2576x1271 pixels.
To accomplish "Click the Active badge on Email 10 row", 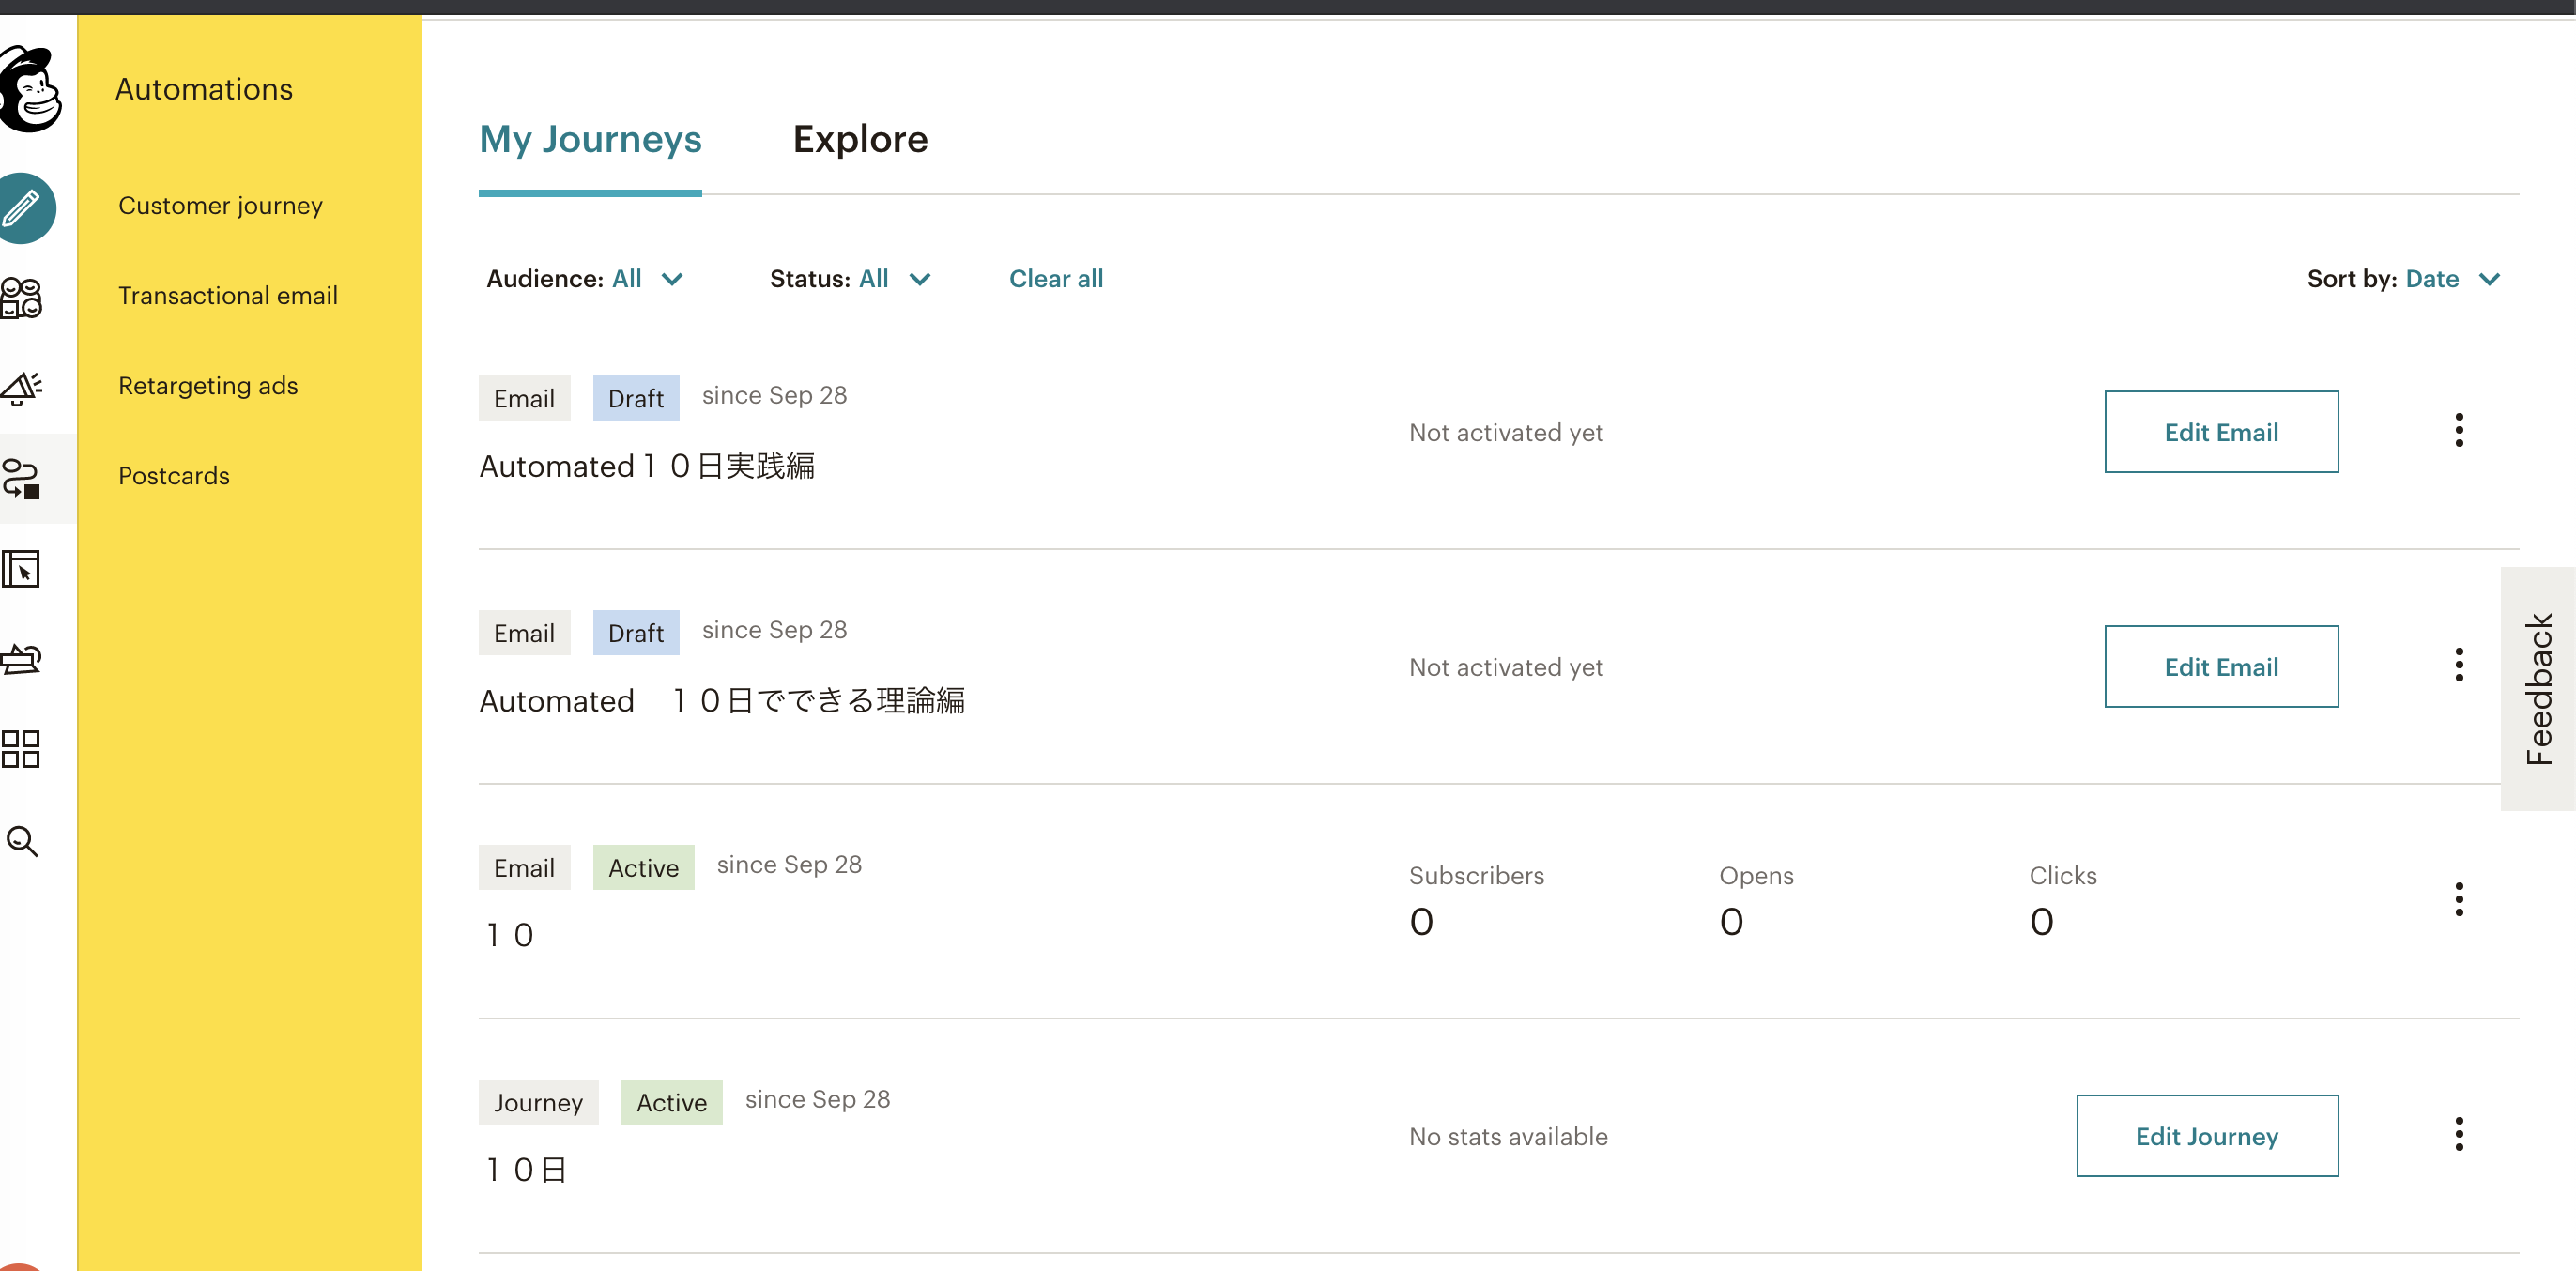I will click(x=644, y=868).
